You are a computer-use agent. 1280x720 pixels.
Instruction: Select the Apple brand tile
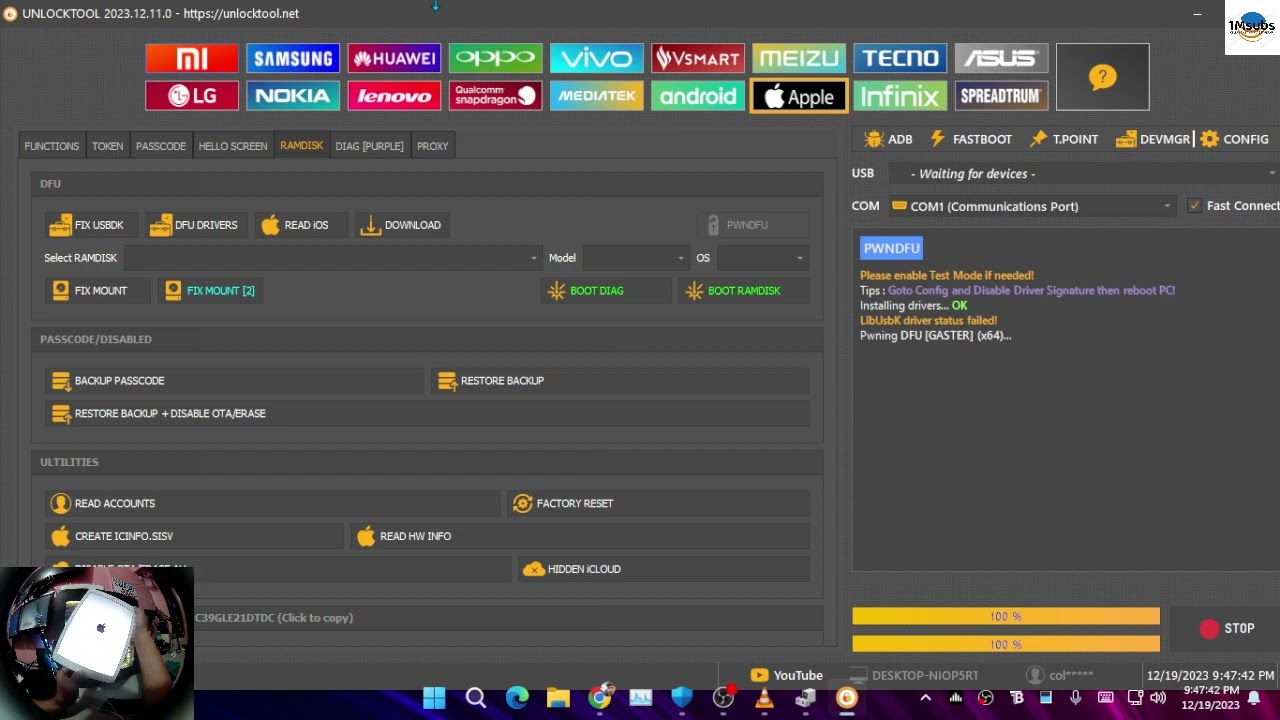click(x=799, y=96)
